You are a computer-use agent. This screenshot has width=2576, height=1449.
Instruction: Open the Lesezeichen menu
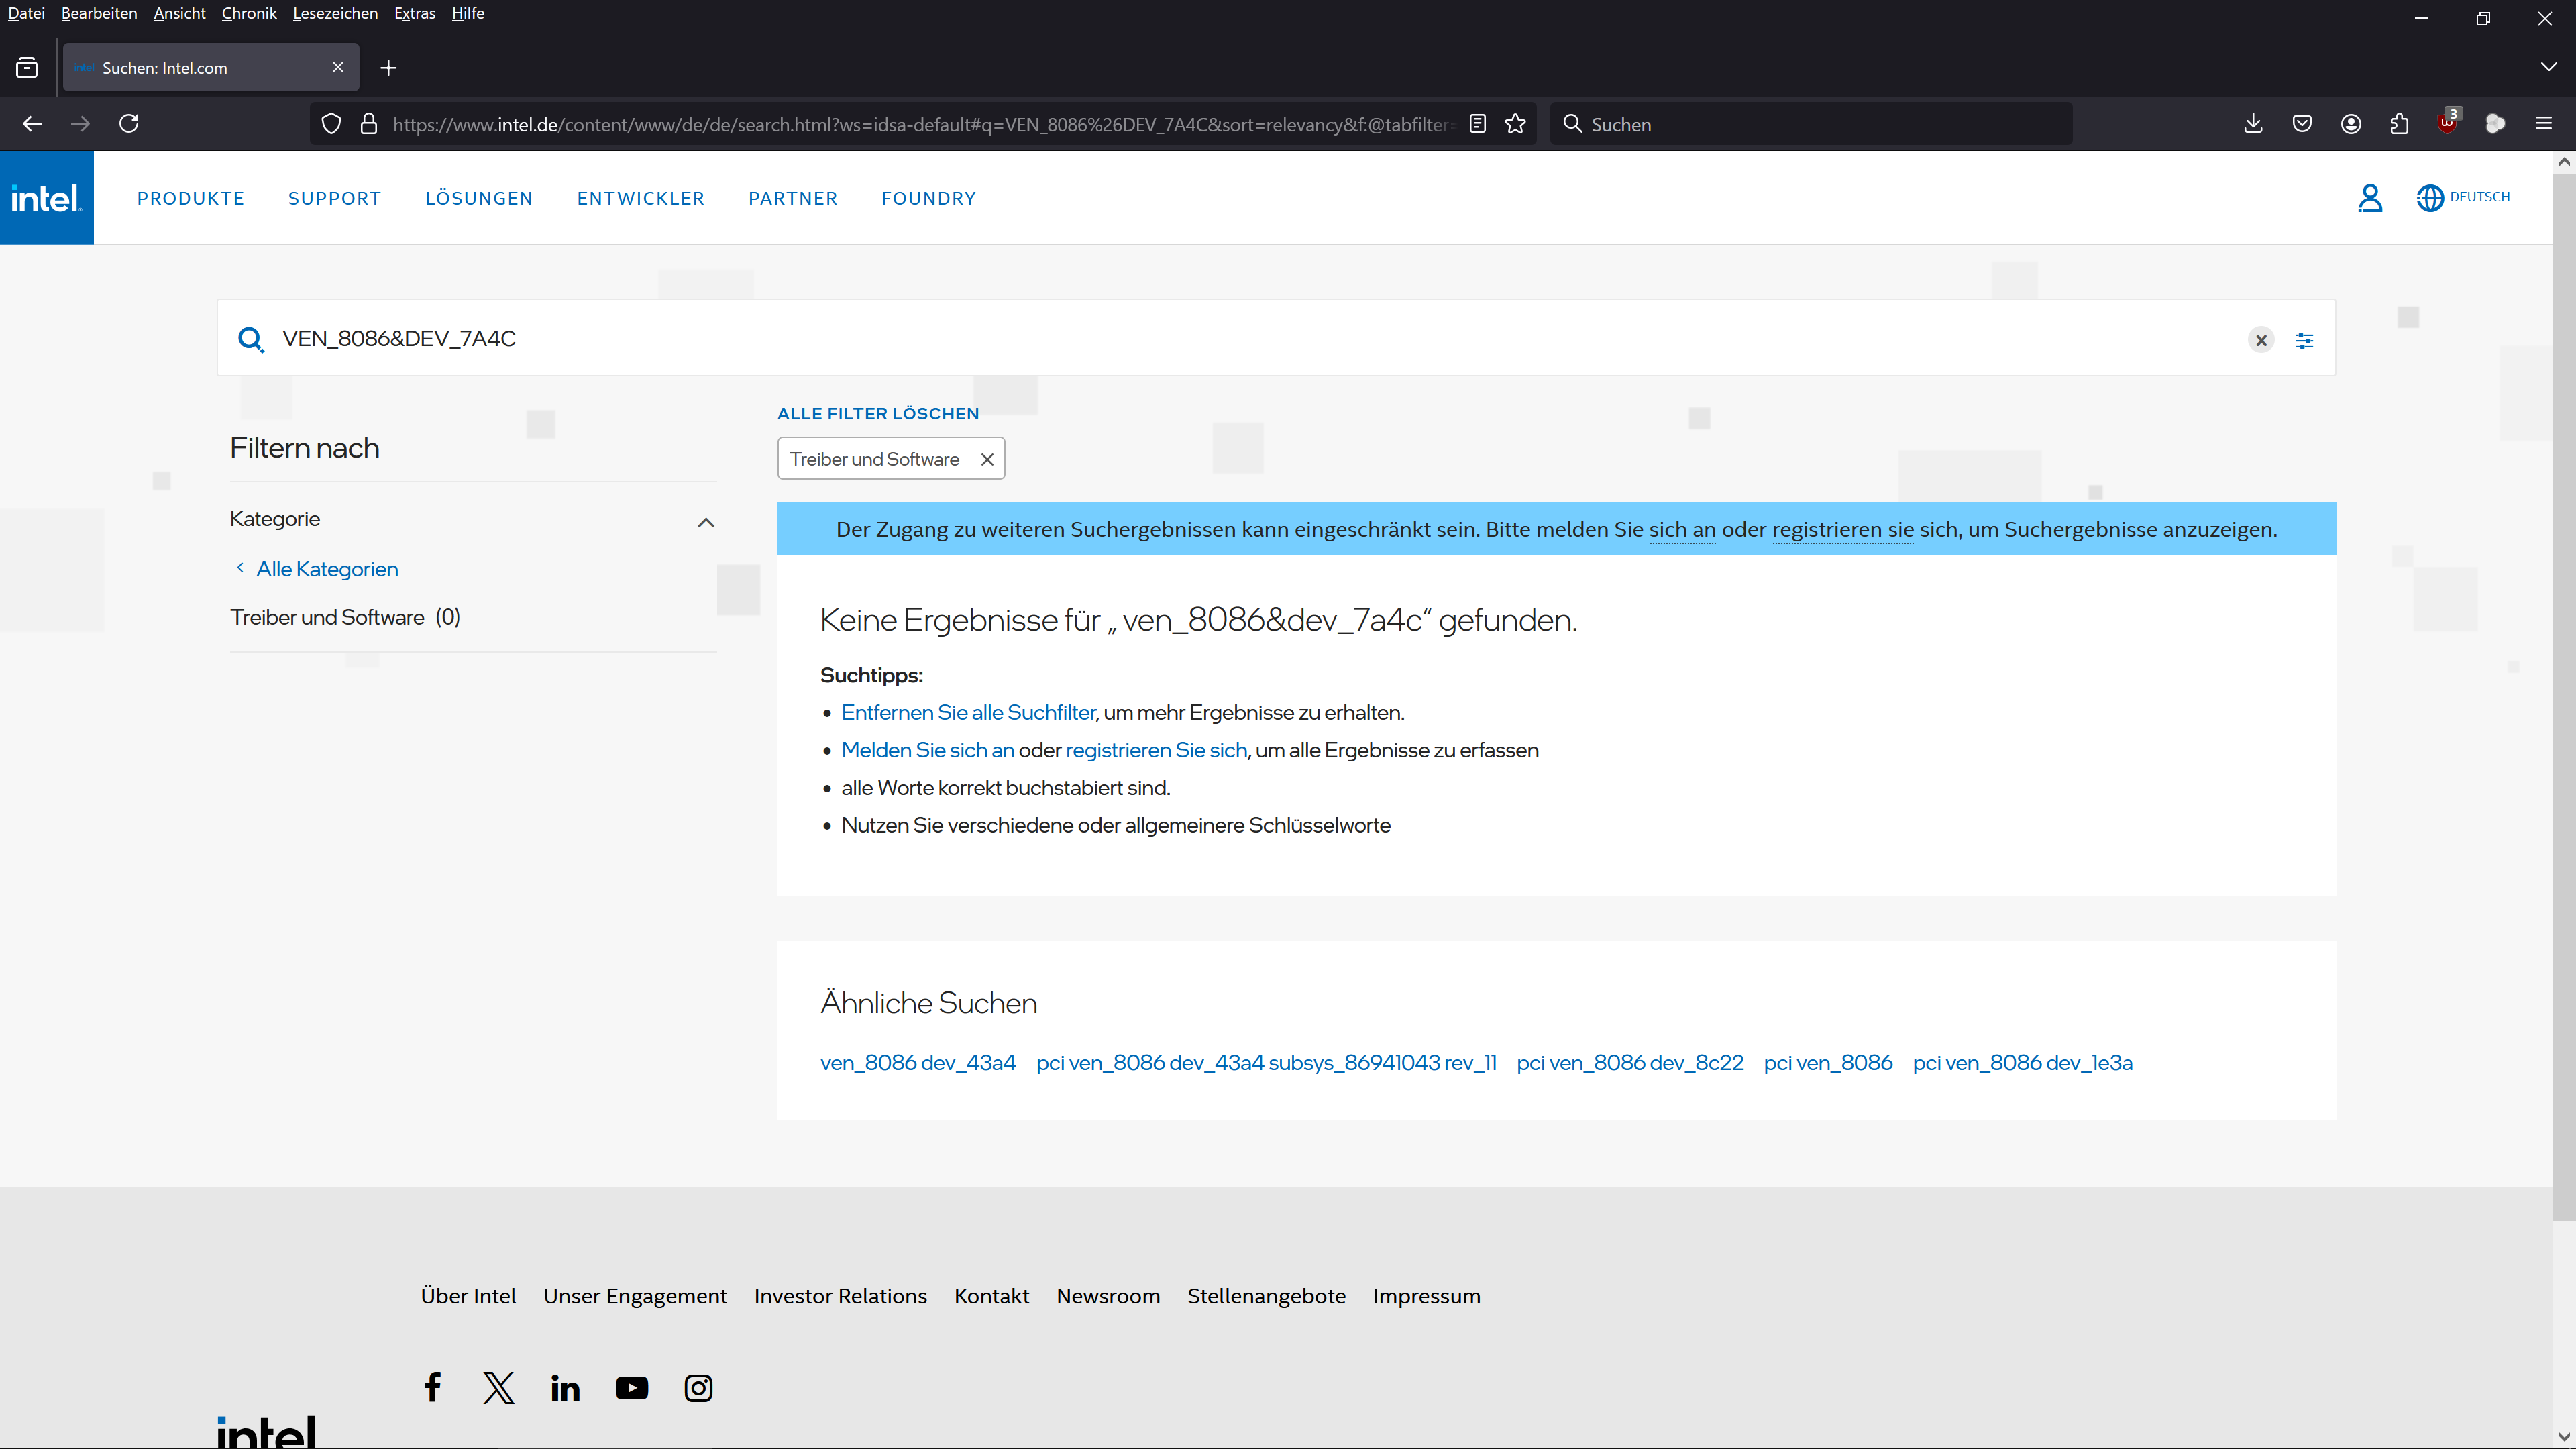pos(335,13)
